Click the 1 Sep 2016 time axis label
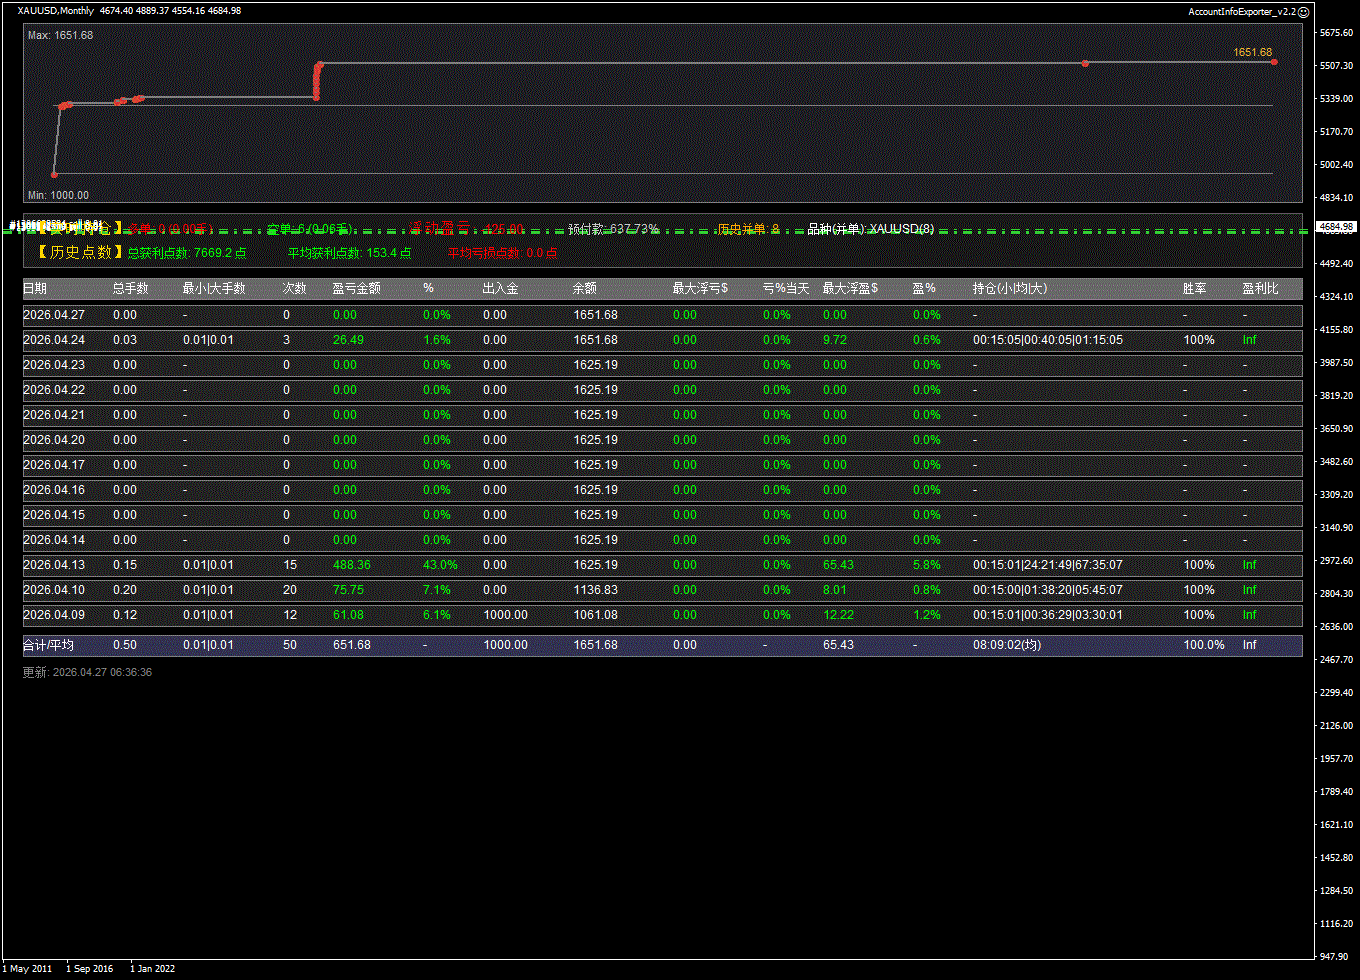This screenshot has width=1360, height=980. point(90,968)
